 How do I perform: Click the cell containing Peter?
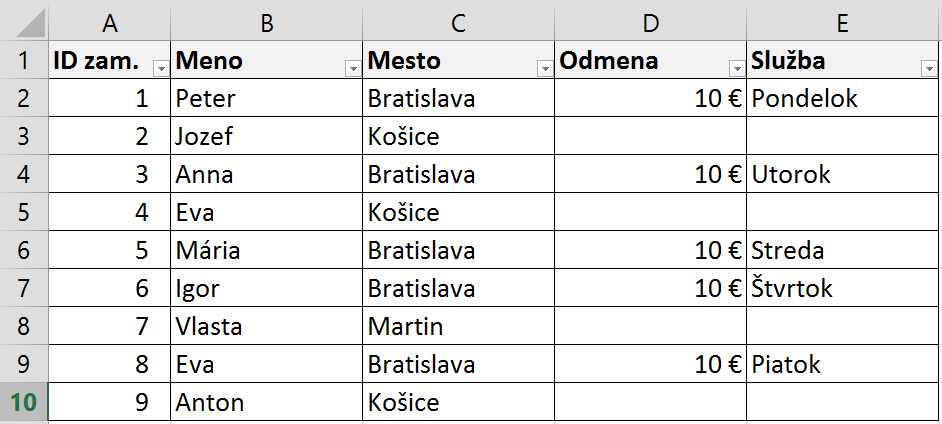coord(267,98)
